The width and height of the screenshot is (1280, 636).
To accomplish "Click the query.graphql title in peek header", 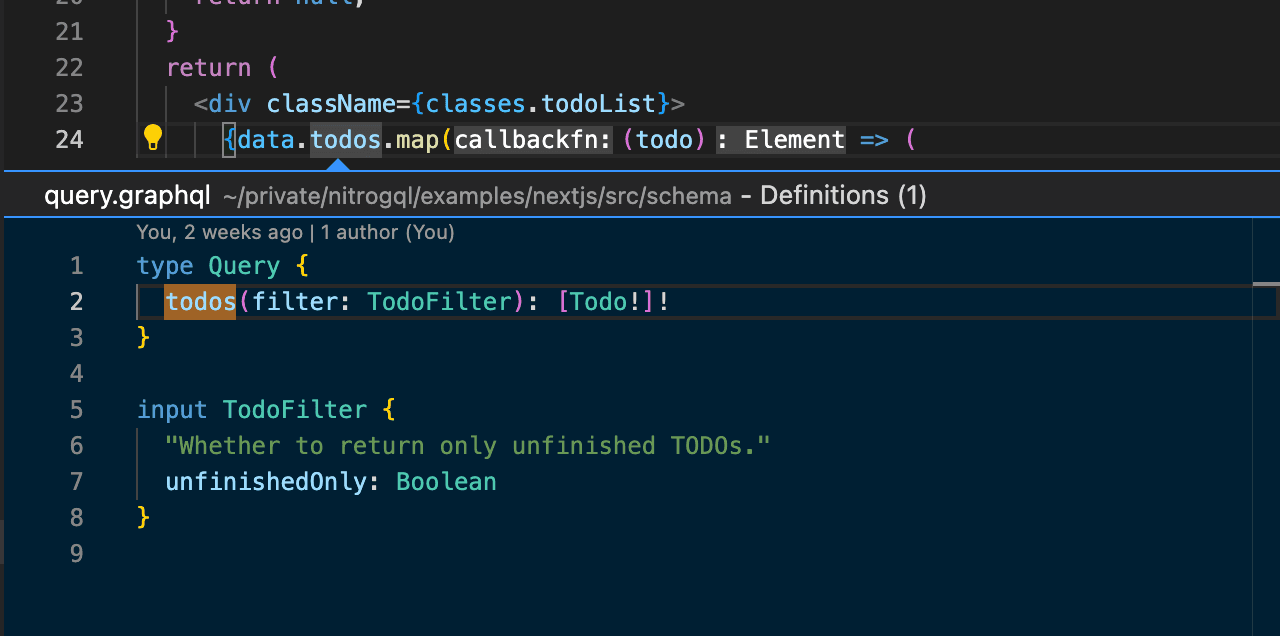I will point(127,195).
